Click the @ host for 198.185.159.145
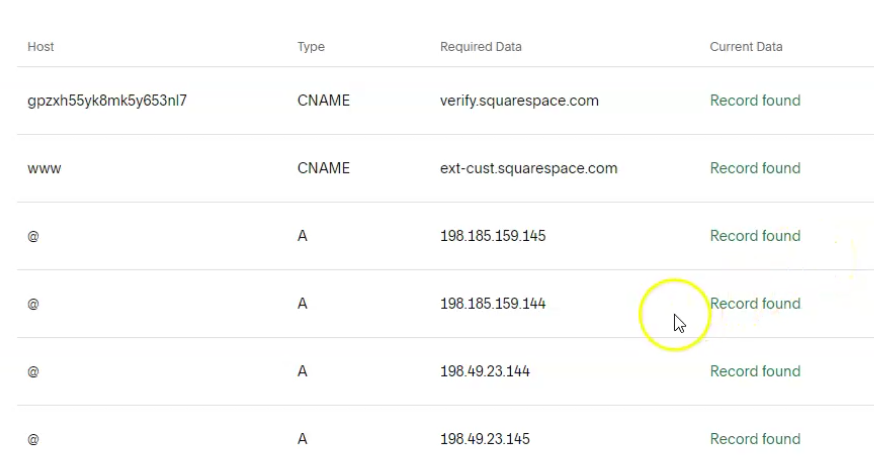The height and width of the screenshot is (463, 874). click(x=33, y=236)
